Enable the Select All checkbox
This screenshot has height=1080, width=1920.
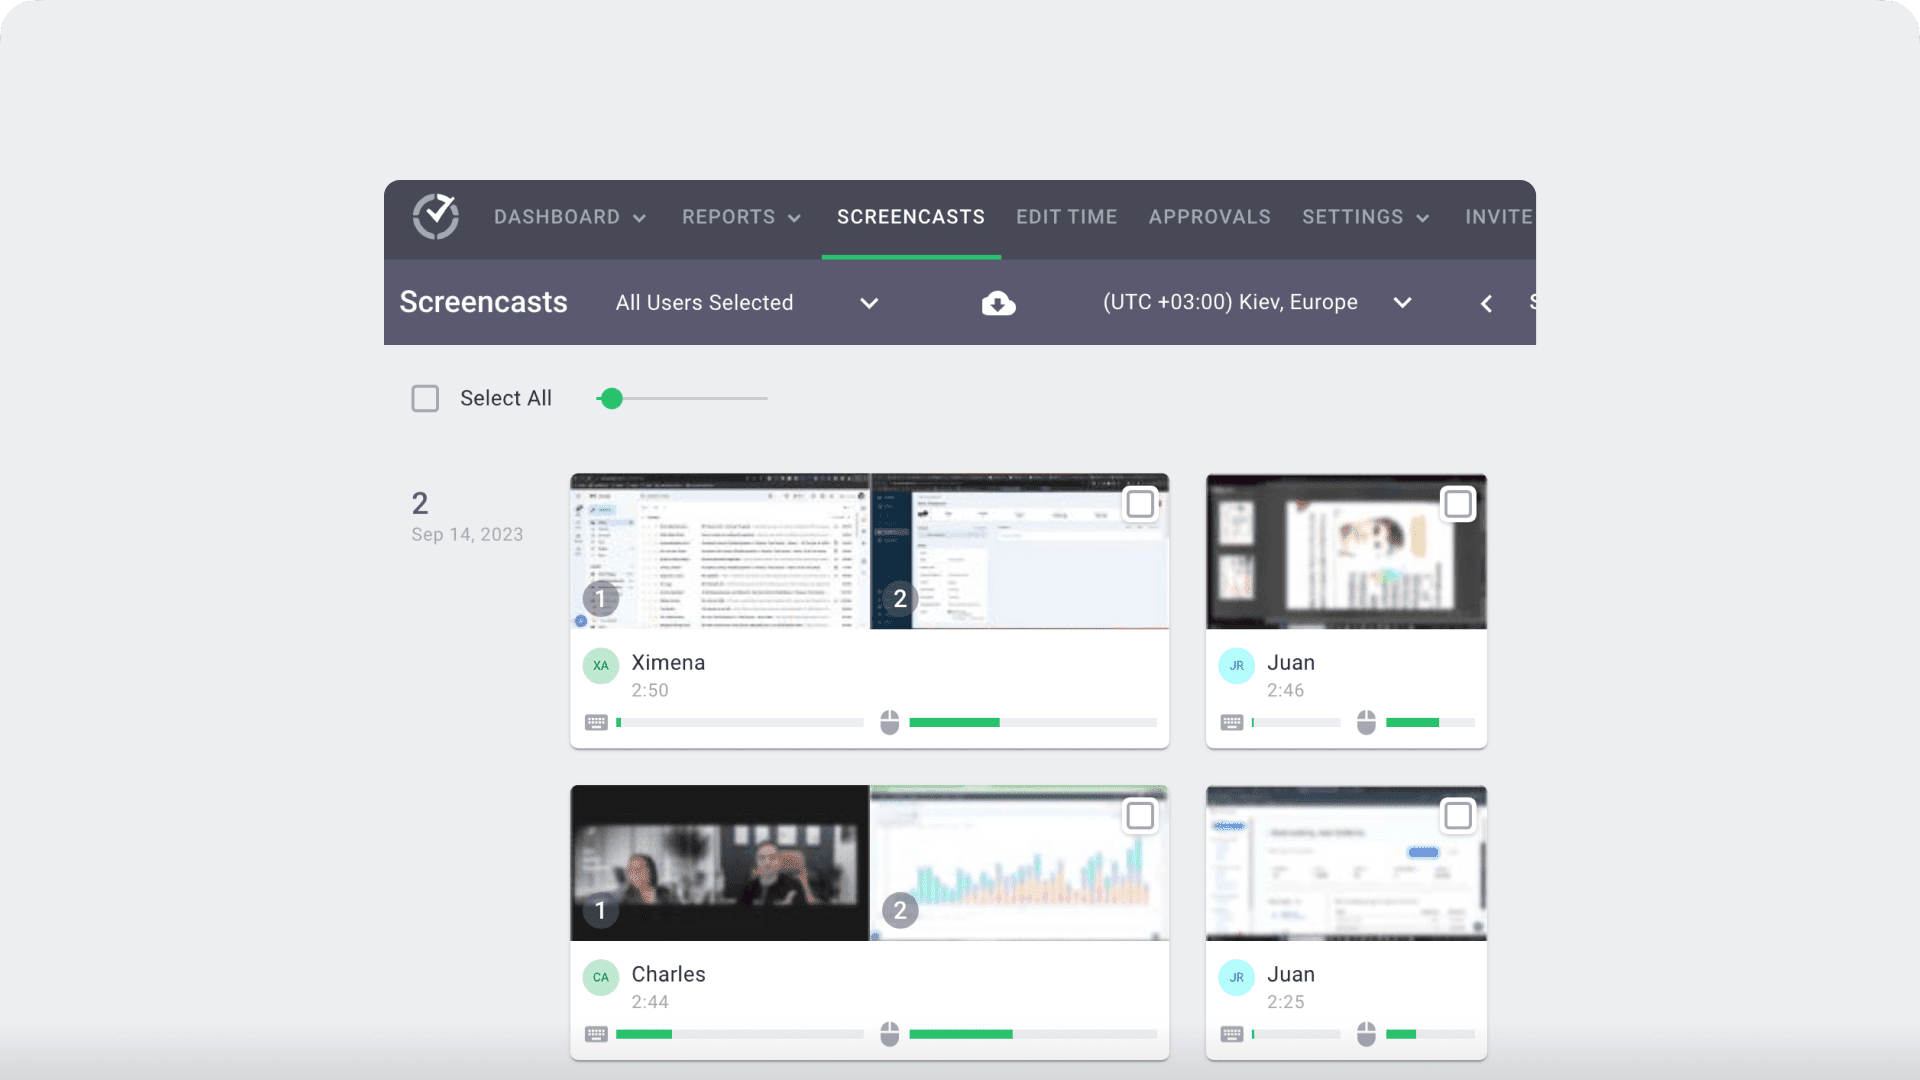click(x=425, y=398)
